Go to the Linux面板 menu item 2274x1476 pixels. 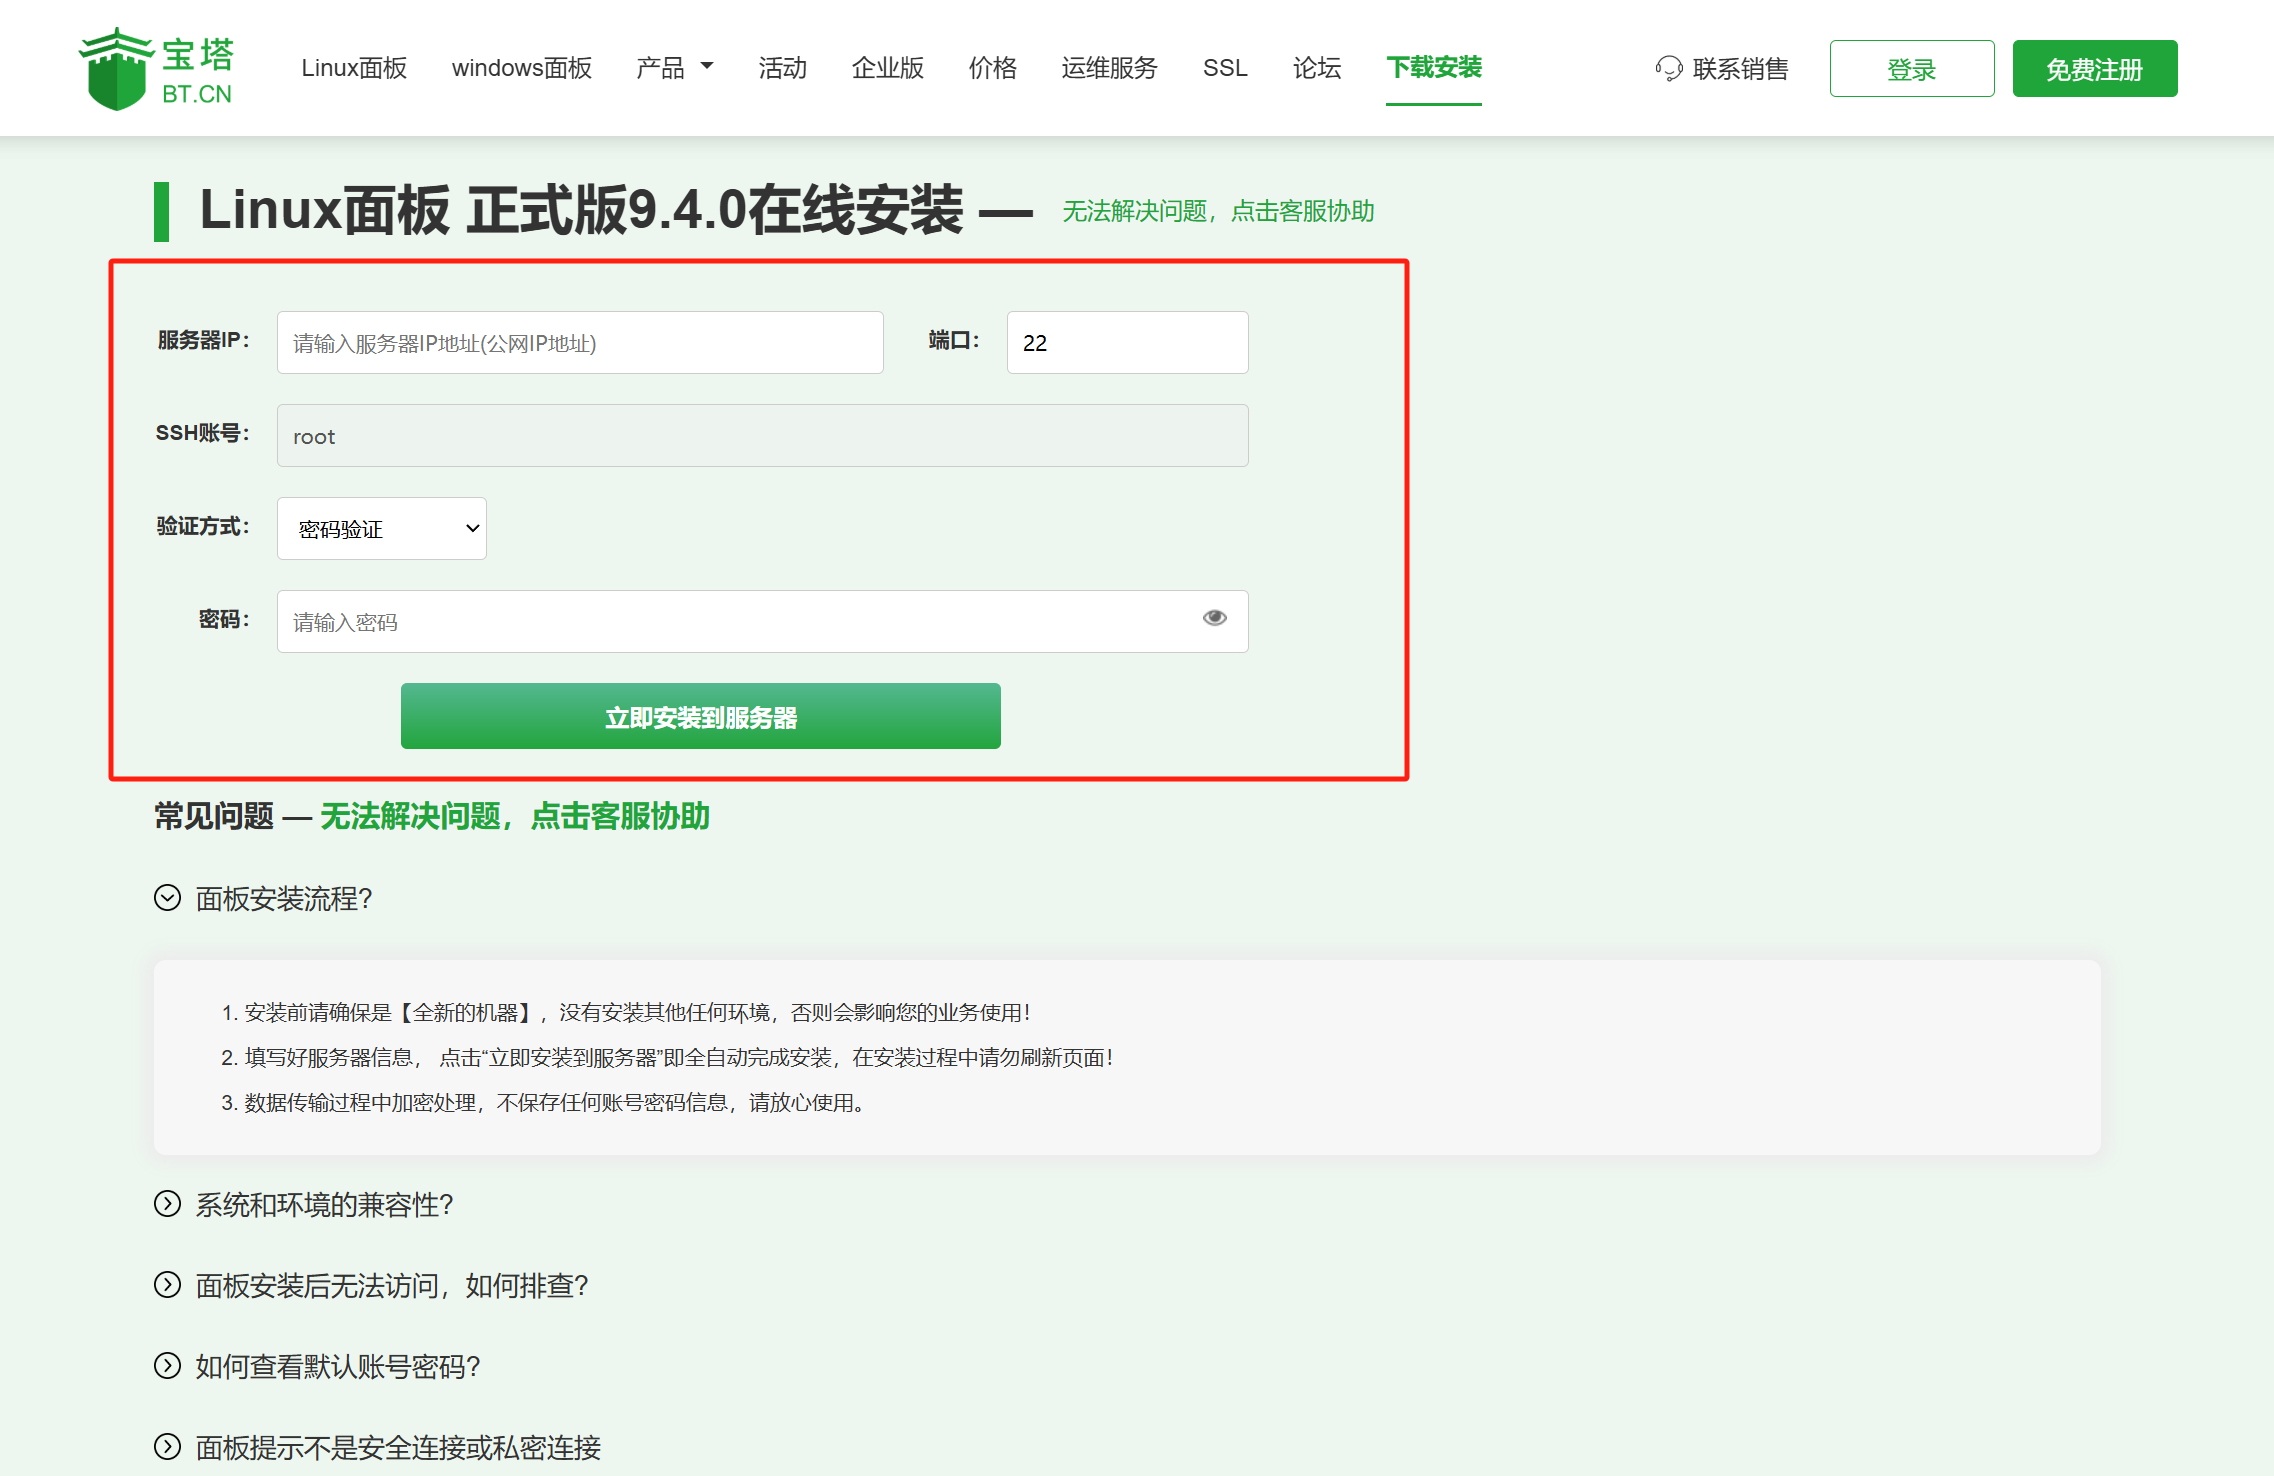354,68
